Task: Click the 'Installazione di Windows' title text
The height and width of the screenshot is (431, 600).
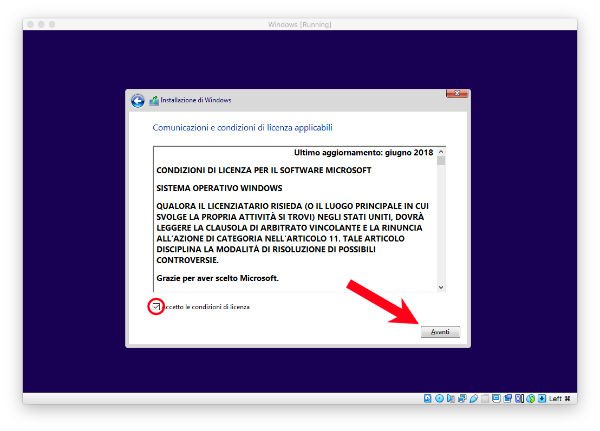Action: click(196, 100)
